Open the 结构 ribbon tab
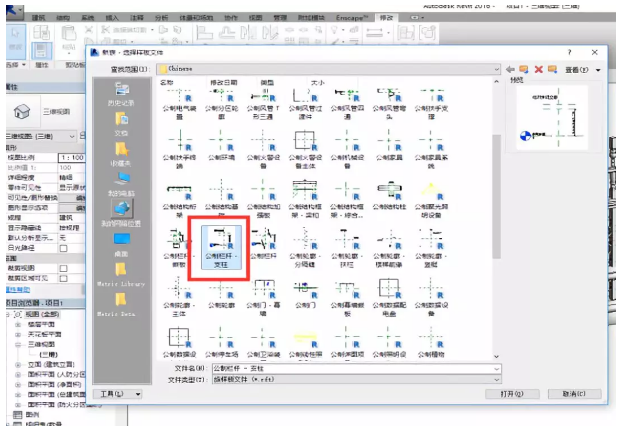 [63, 17]
